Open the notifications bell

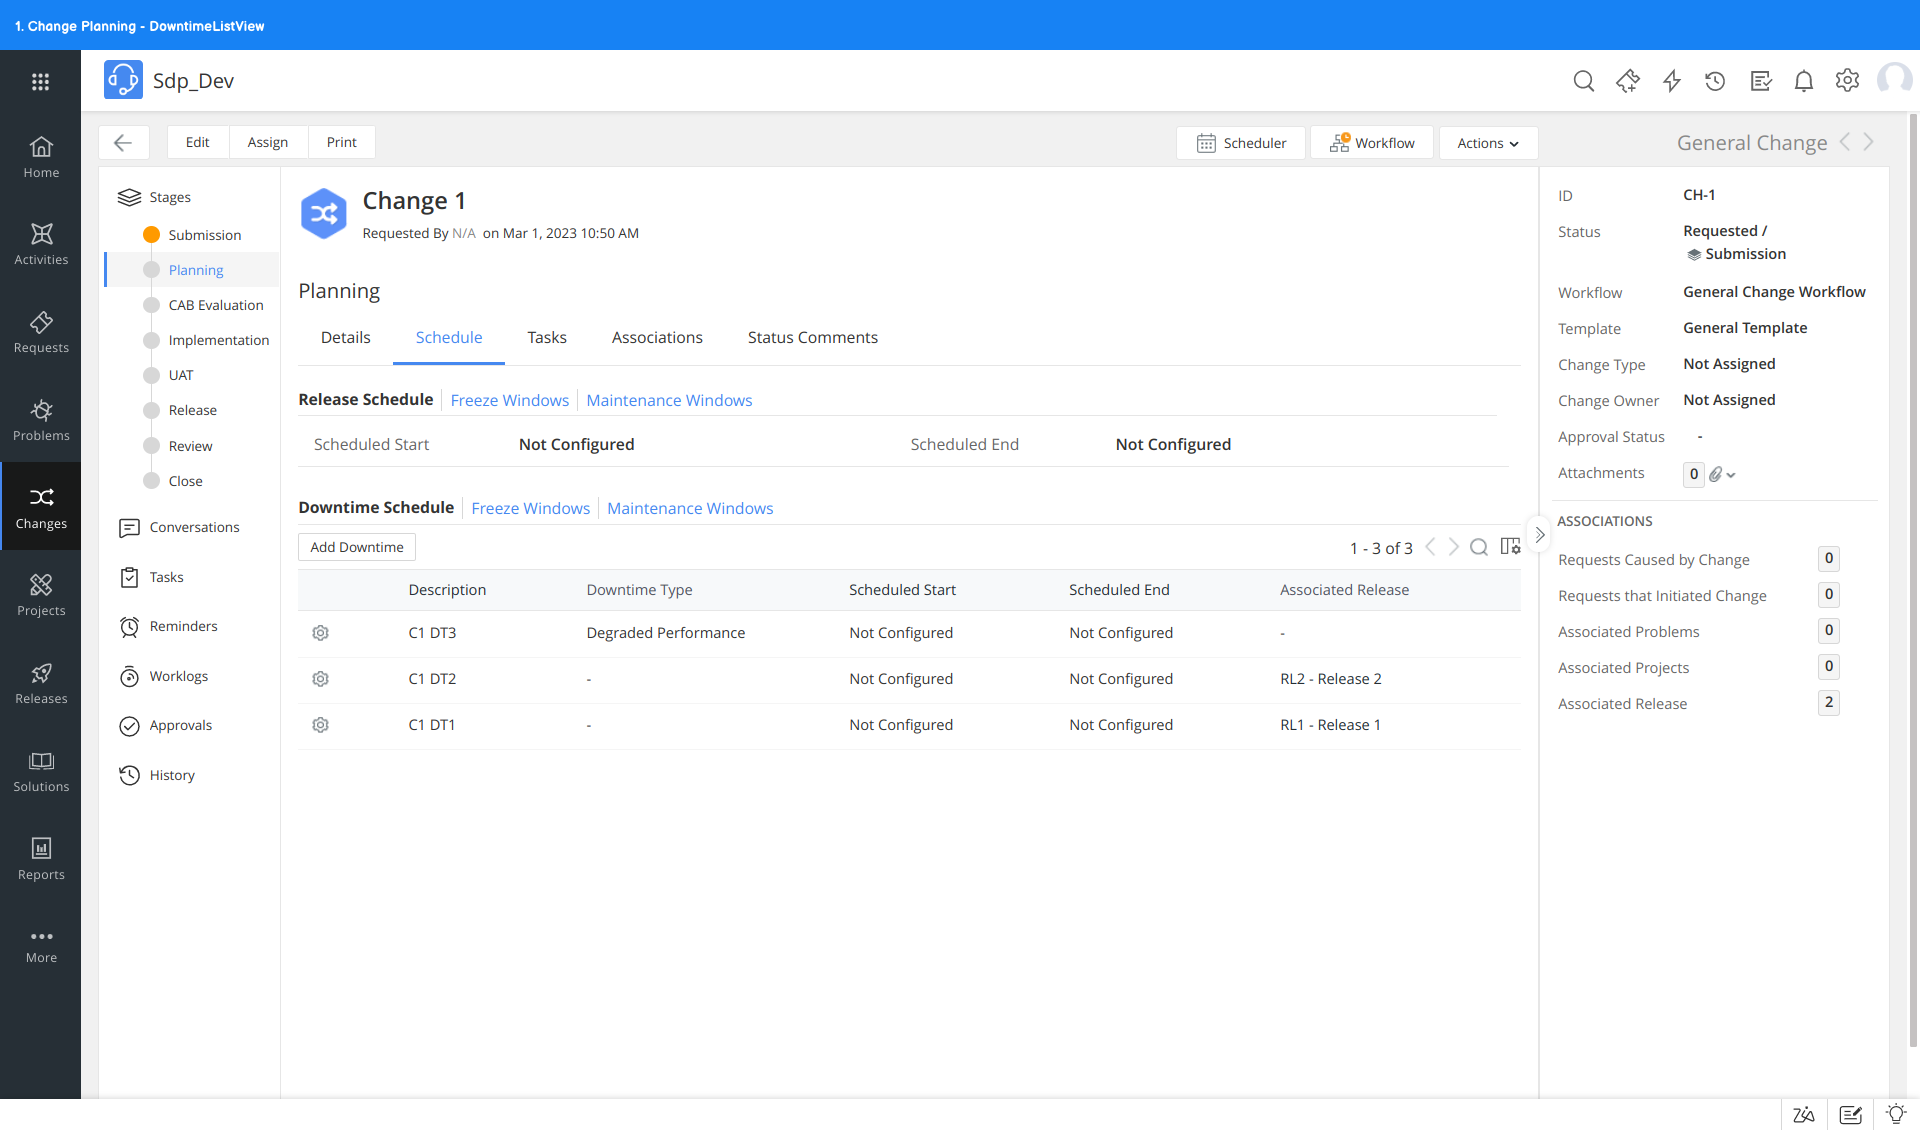[1803, 81]
